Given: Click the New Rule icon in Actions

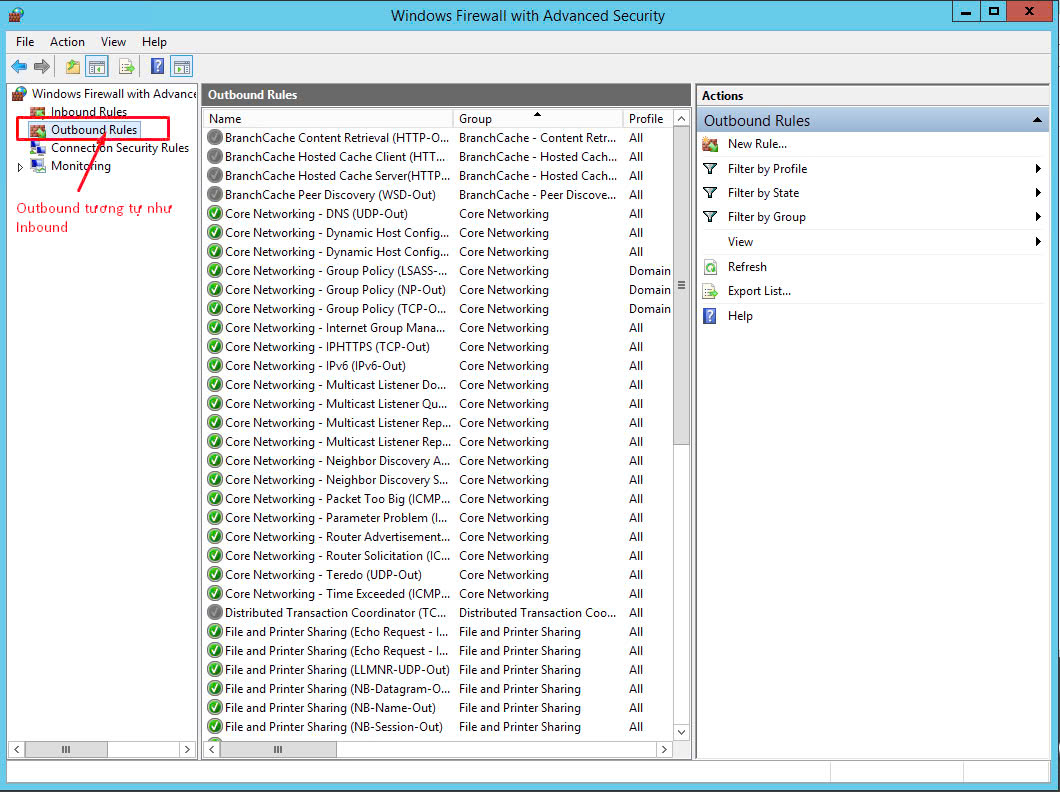Looking at the screenshot, I should (710, 144).
